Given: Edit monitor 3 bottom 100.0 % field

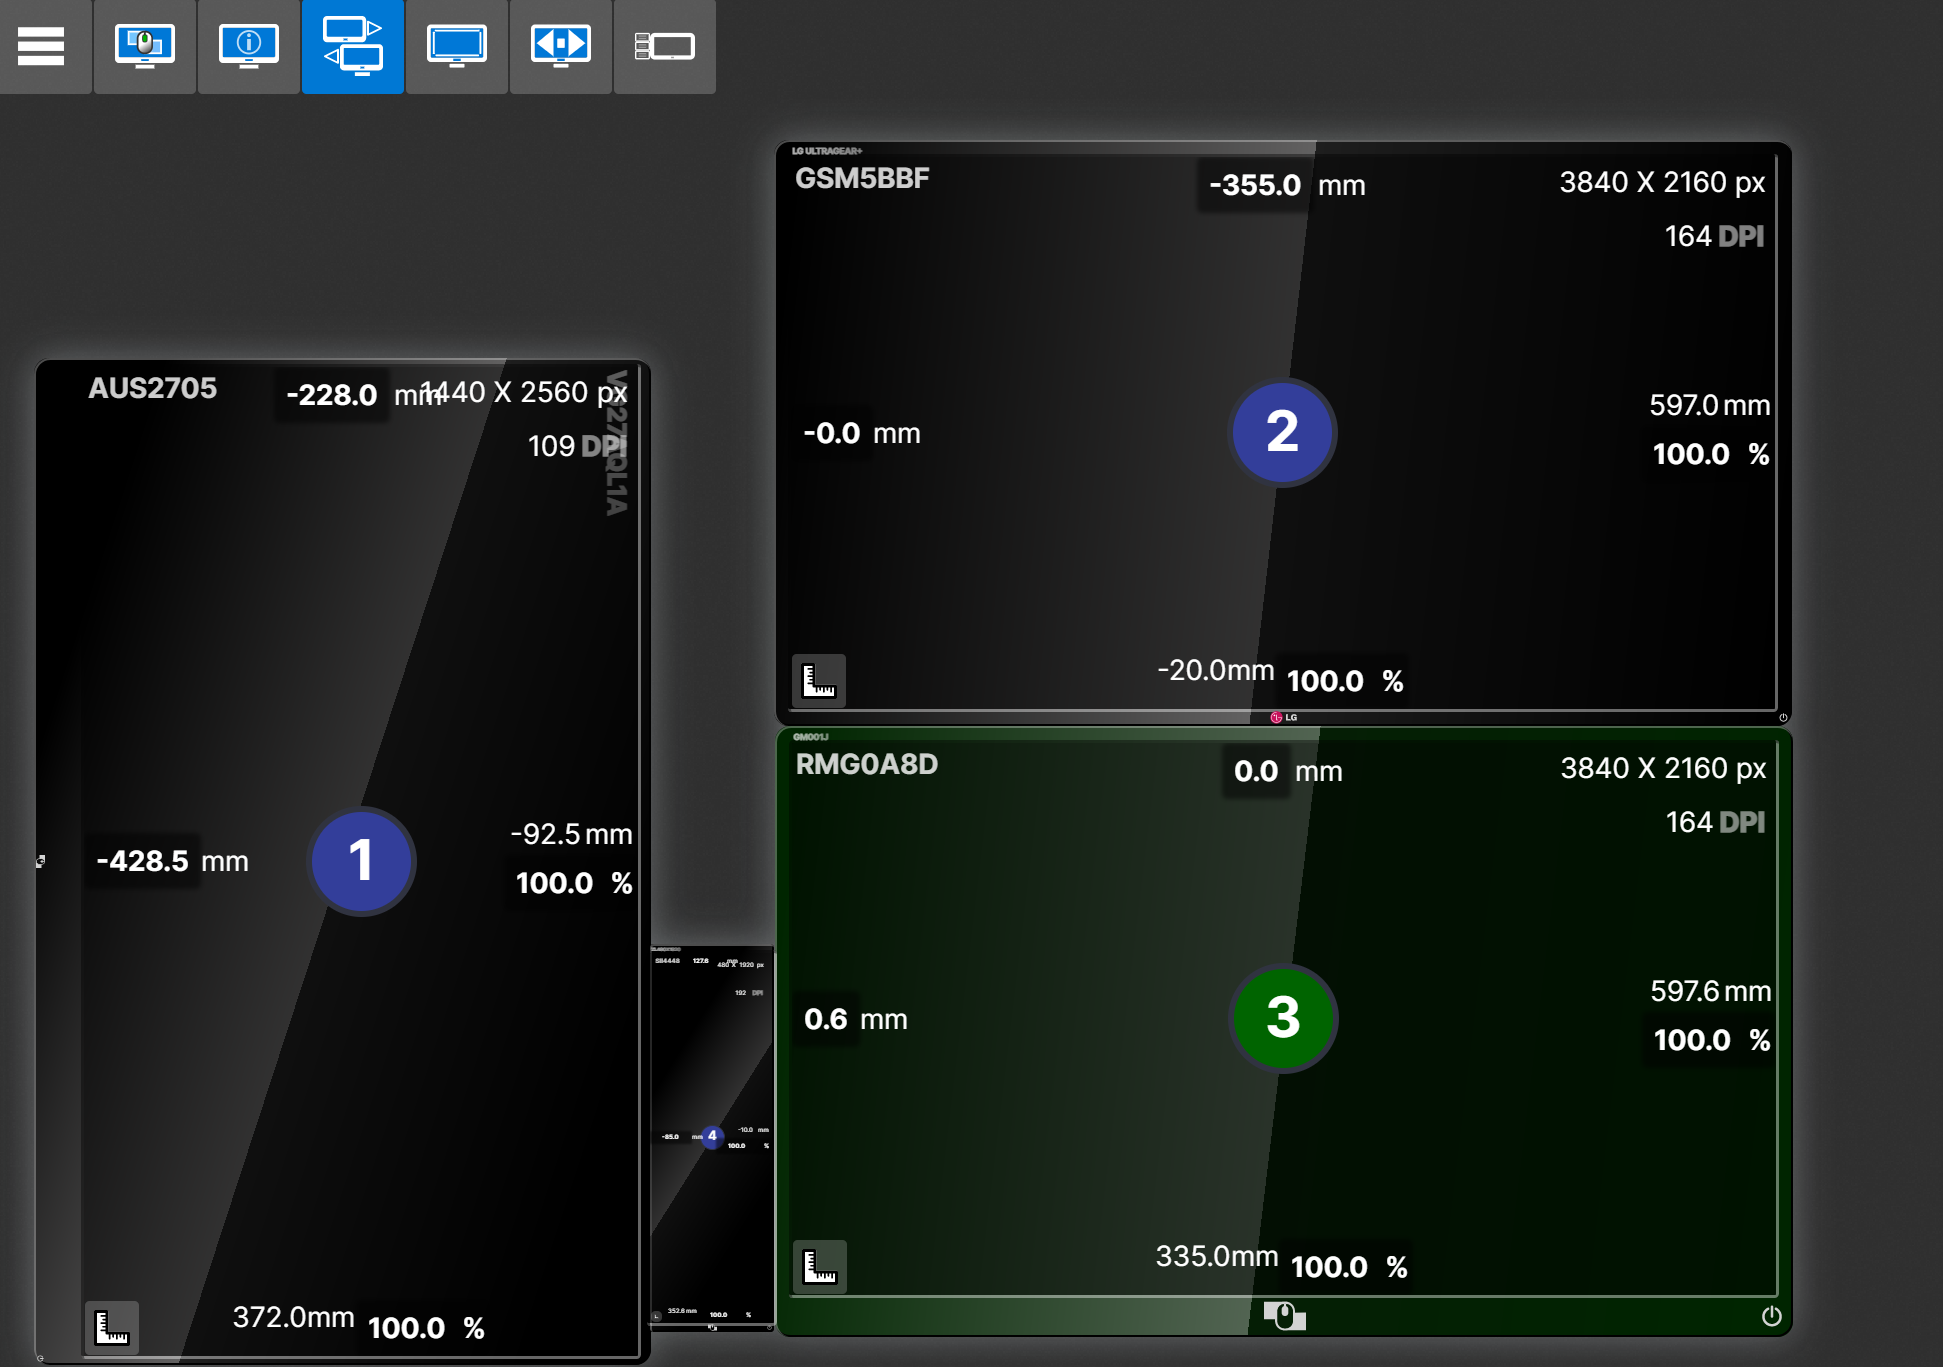Looking at the screenshot, I should [1329, 1267].
